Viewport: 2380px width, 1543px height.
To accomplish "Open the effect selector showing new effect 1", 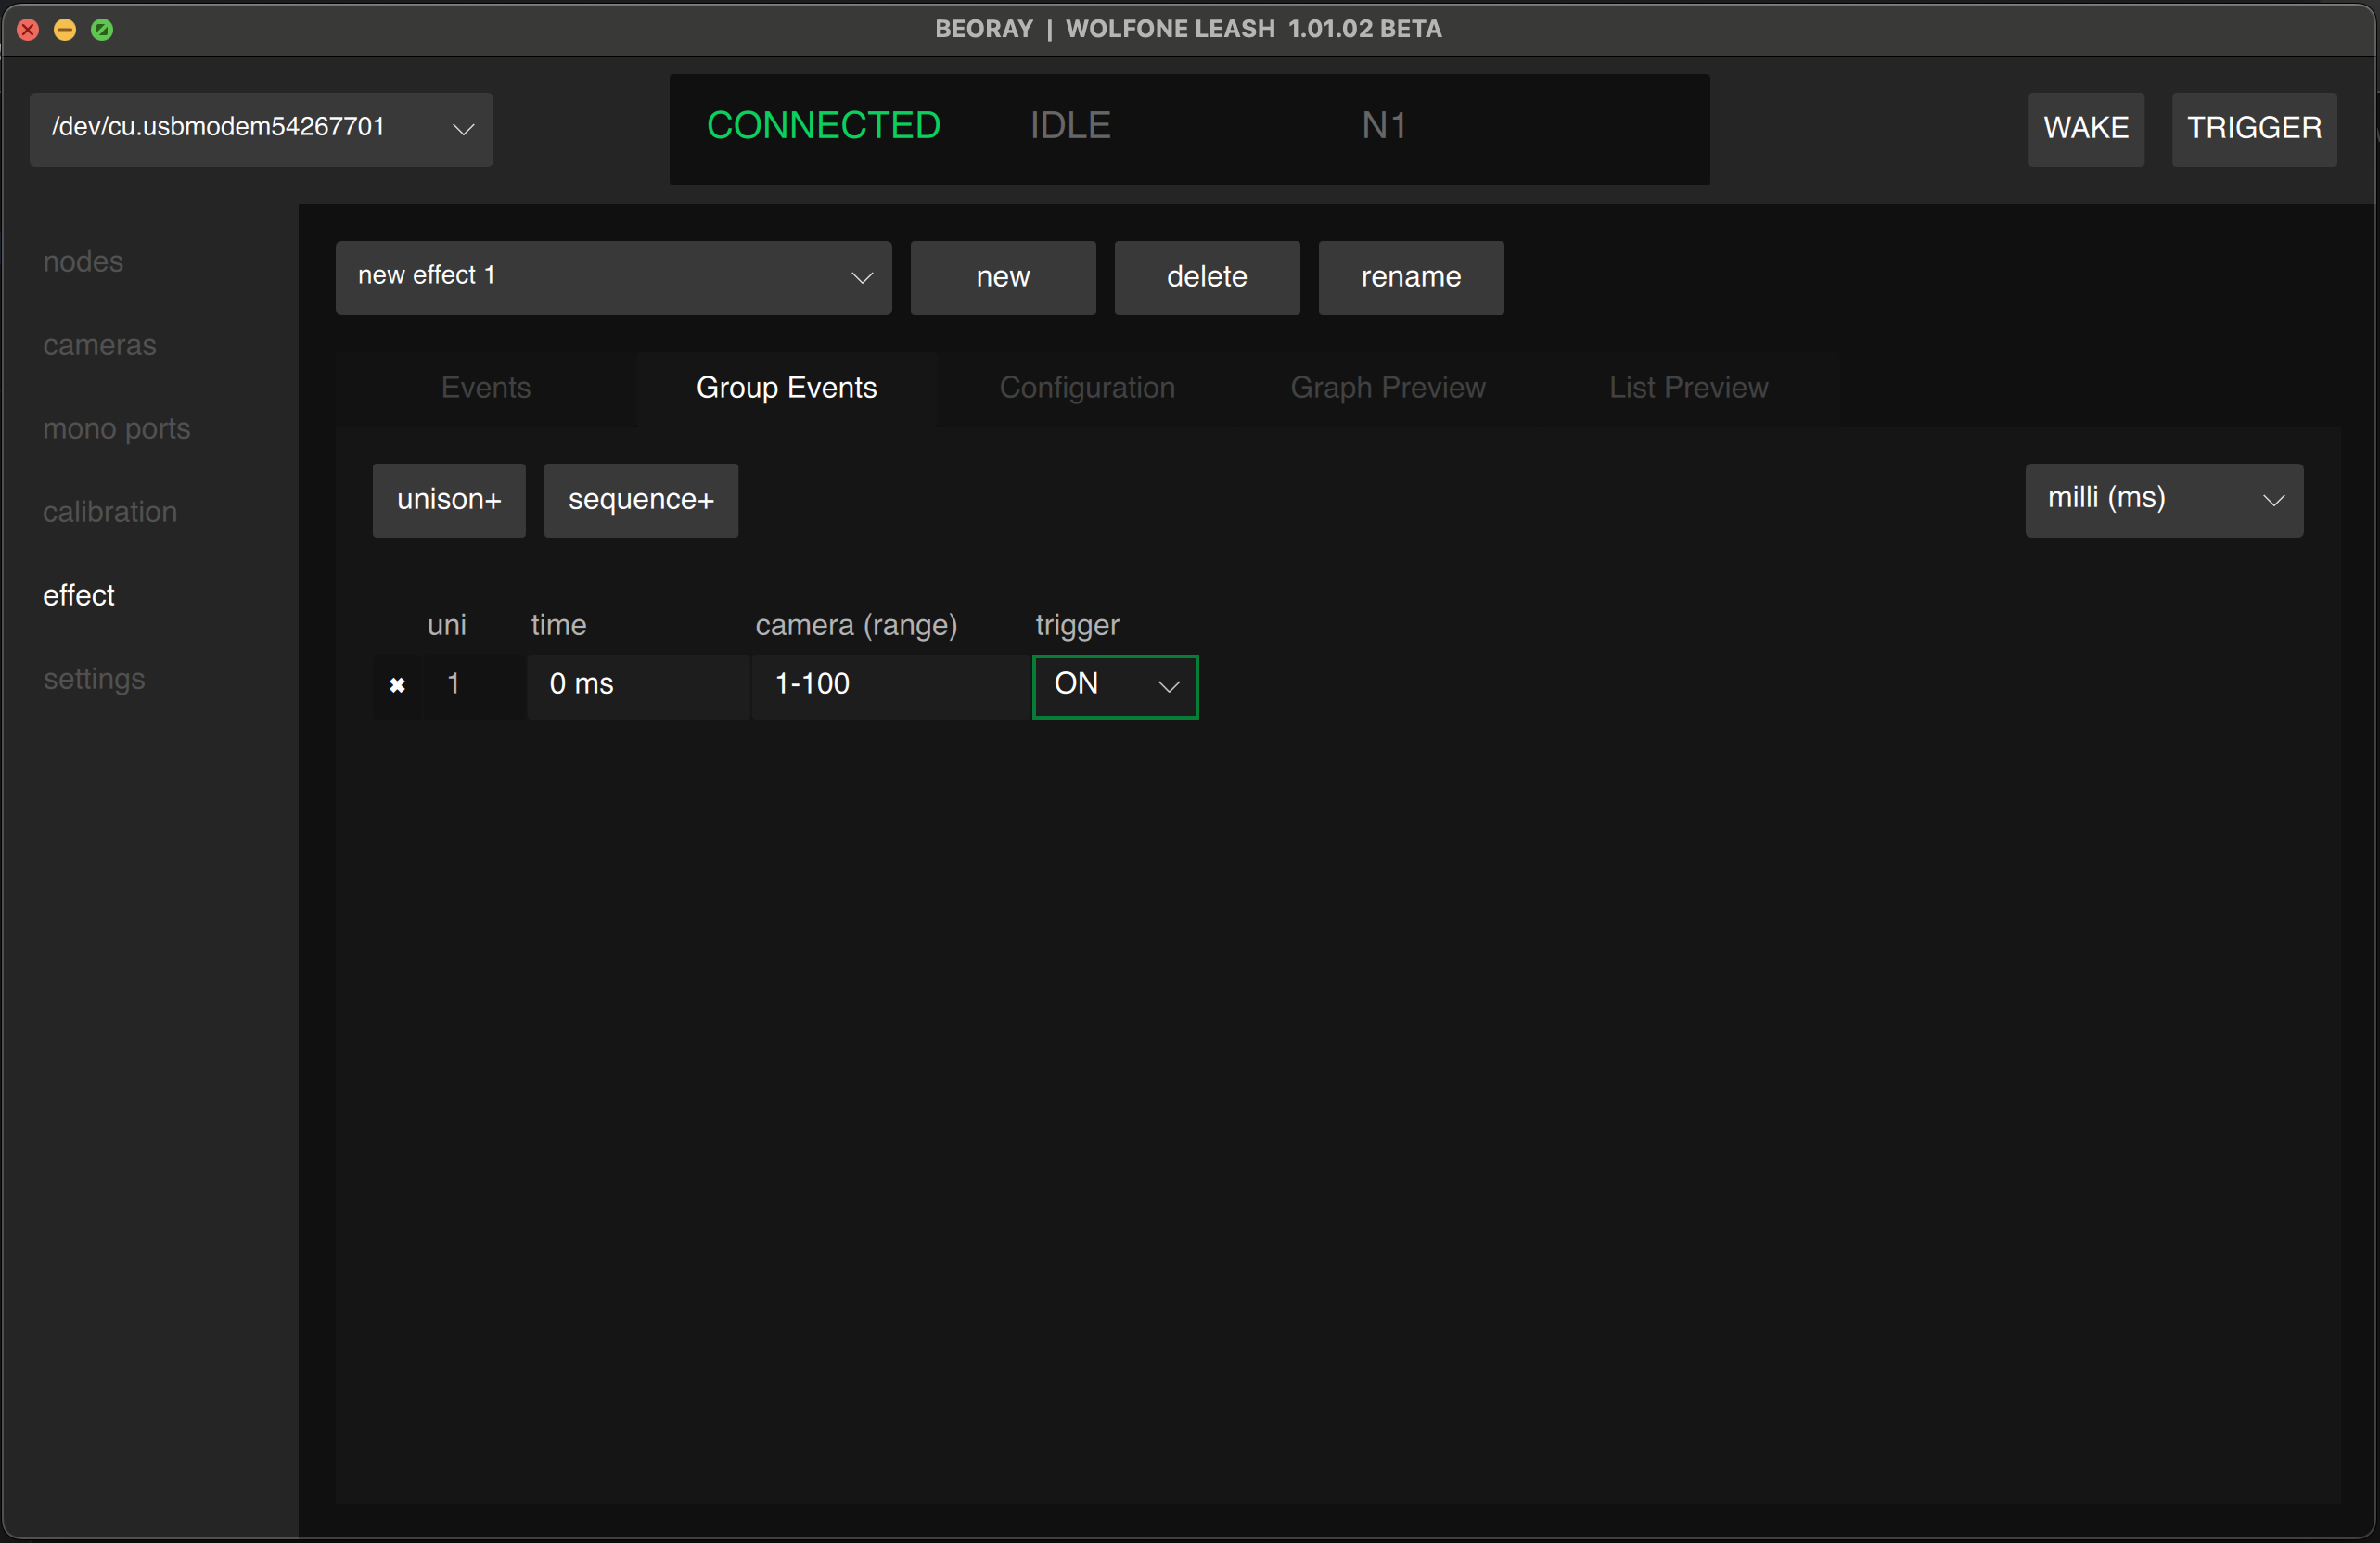I will 613,277.
